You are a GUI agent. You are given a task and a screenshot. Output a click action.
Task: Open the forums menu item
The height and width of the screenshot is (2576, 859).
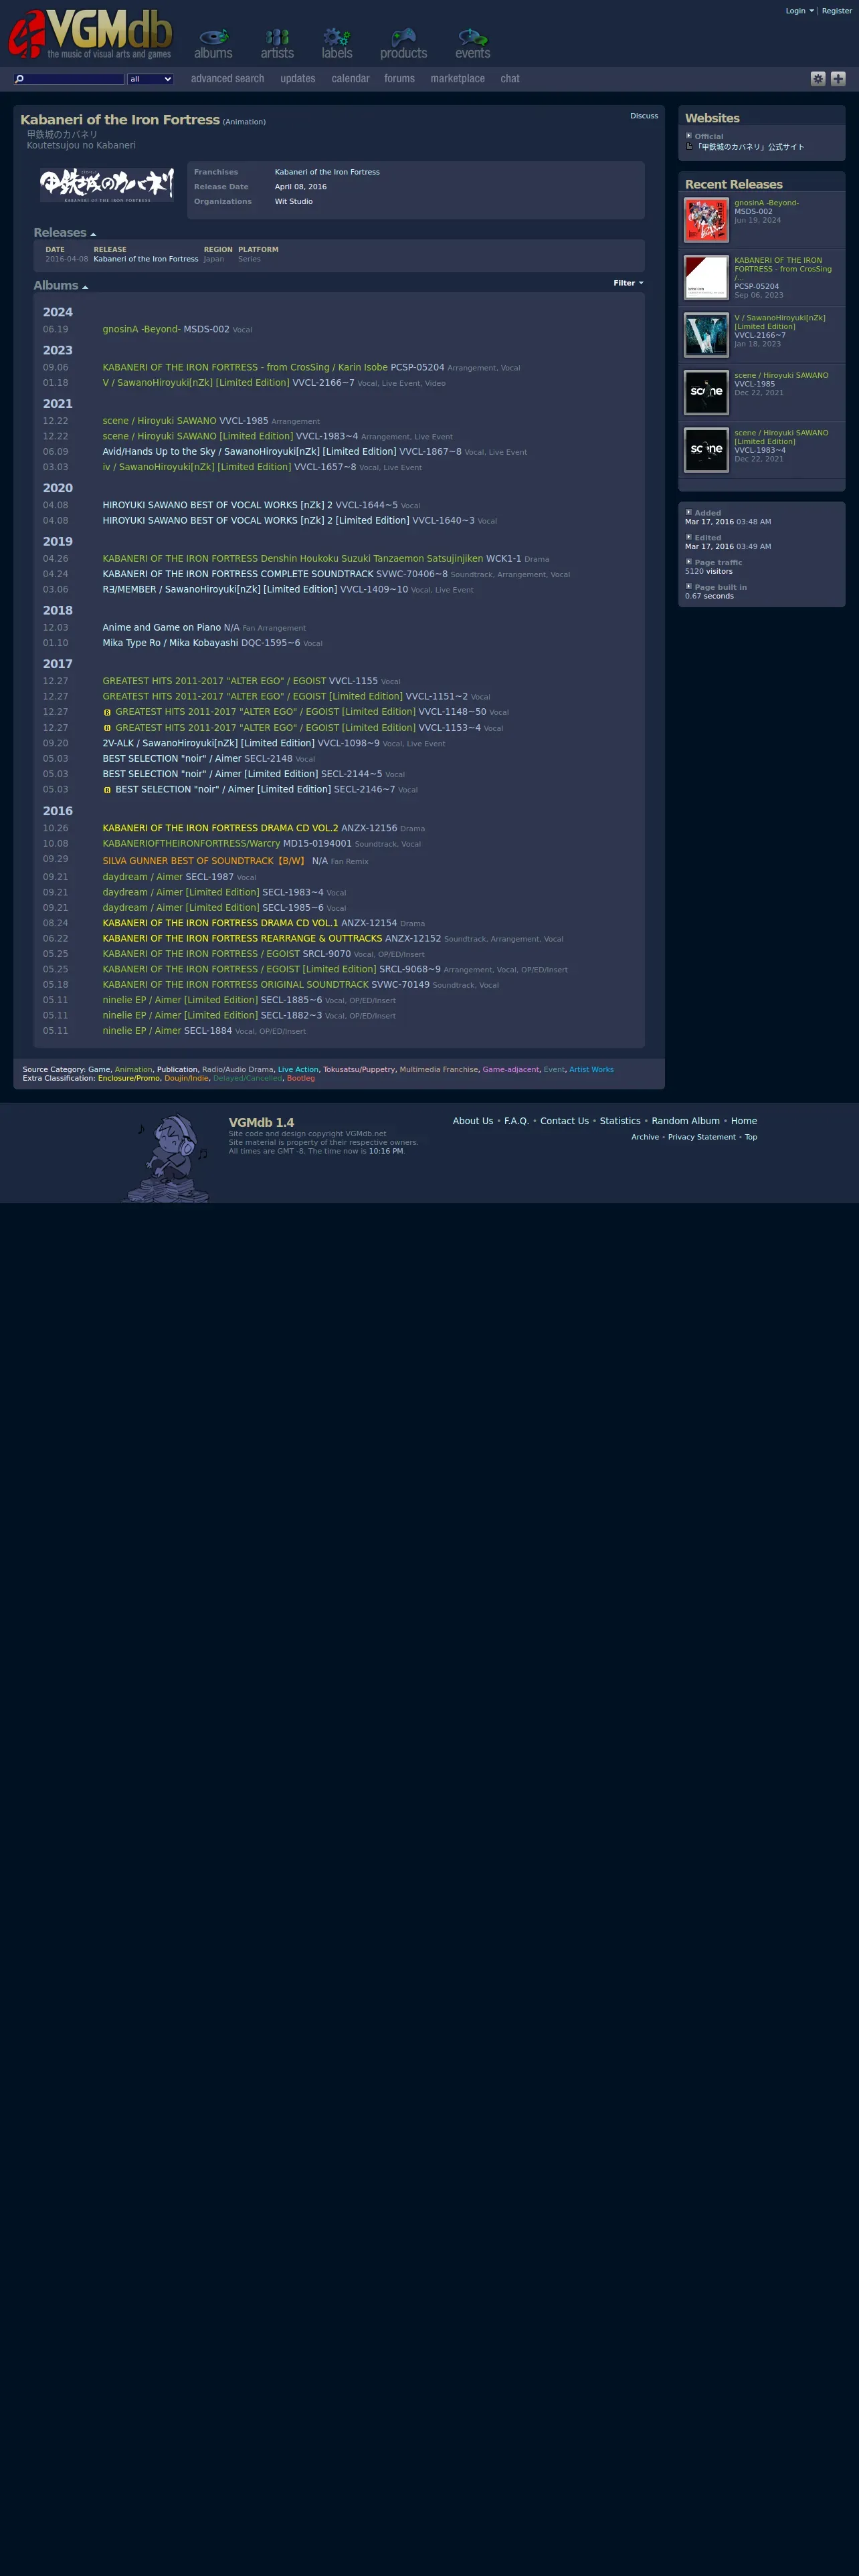[399, 79]
